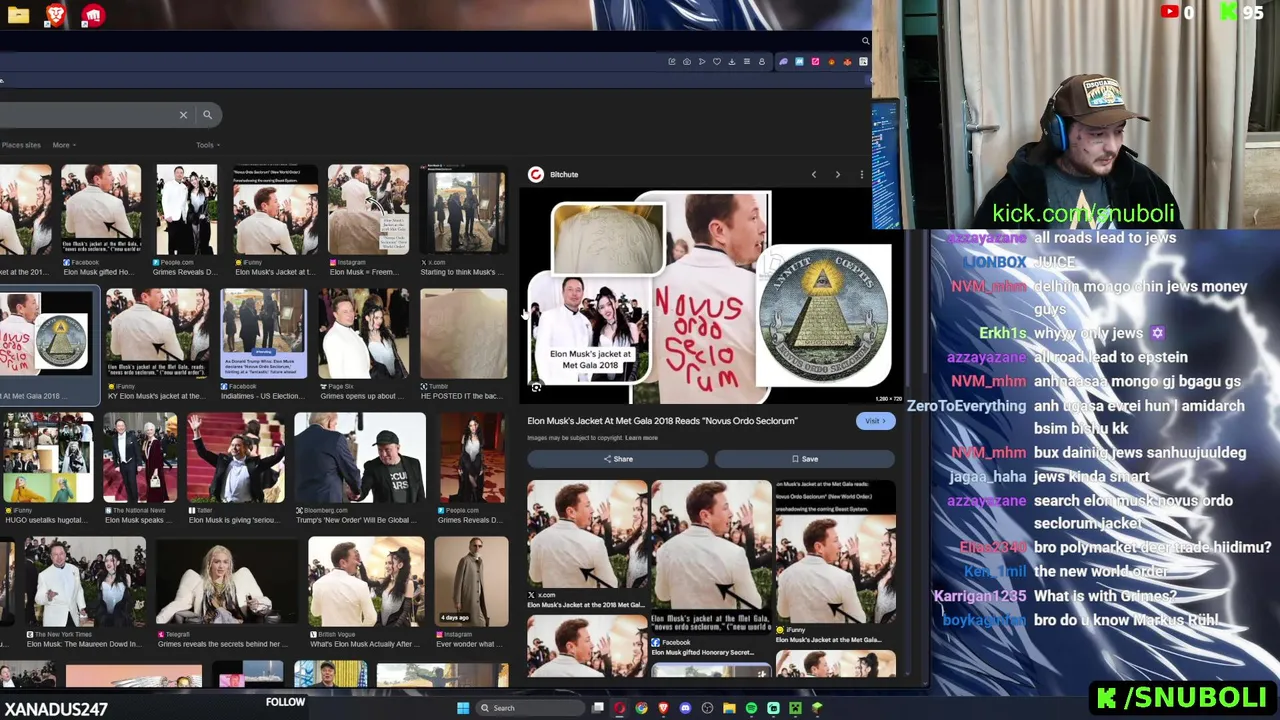Click the MetaMask fox extension icon

(847, 62)
